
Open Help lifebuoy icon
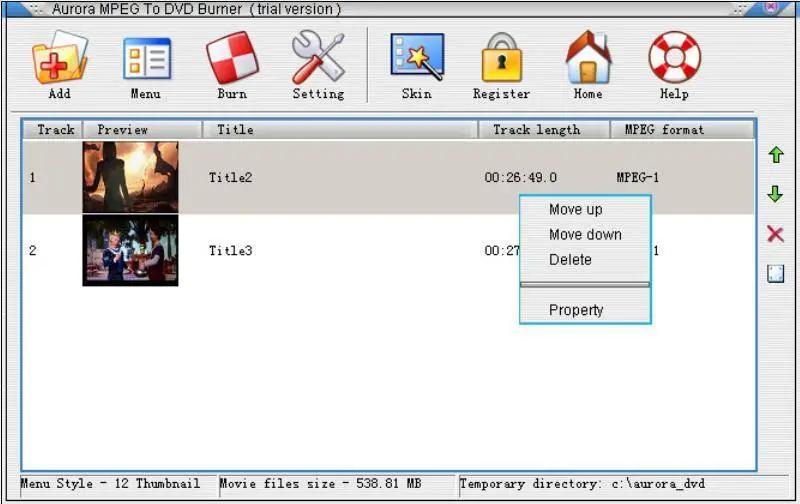coord(674,57)
